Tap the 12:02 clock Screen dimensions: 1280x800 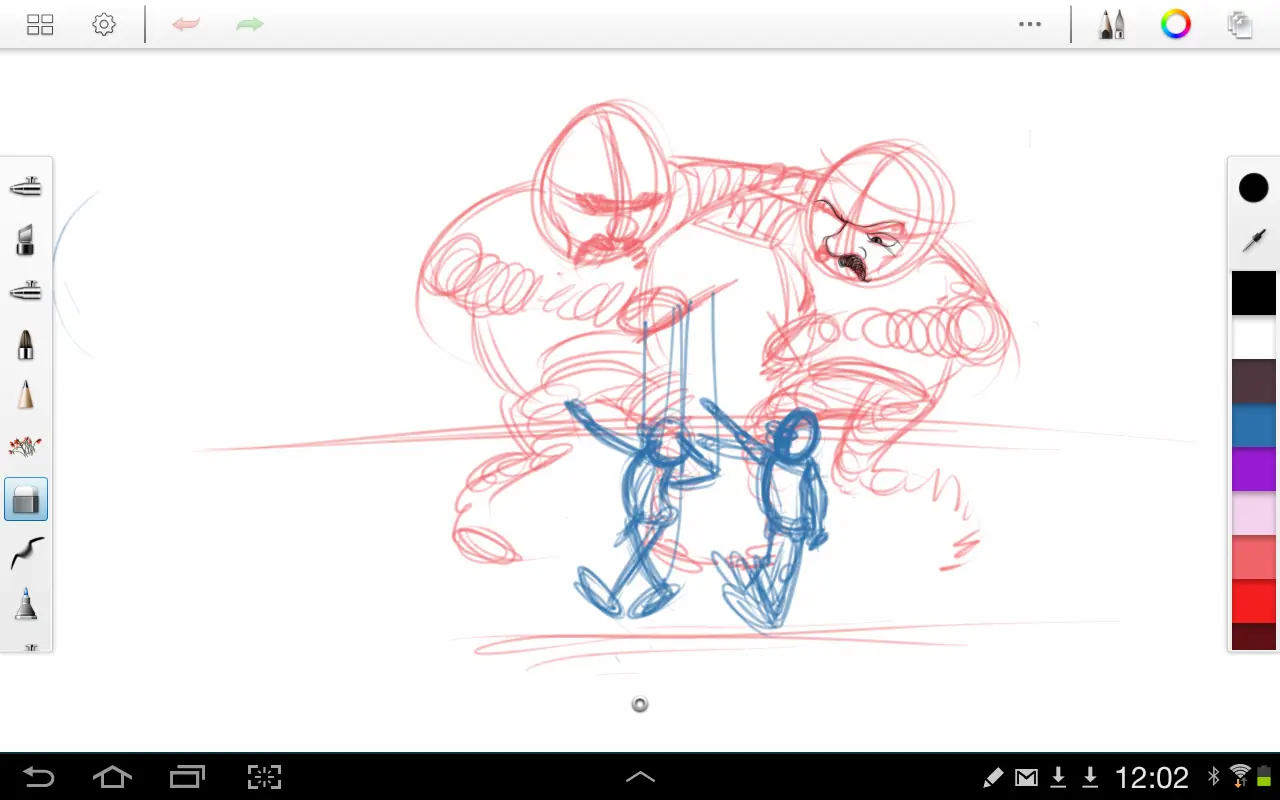[x=1151, y=777]
